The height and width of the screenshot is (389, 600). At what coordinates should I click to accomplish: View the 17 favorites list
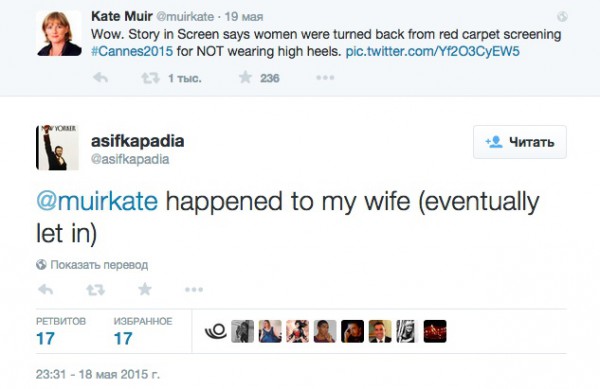[x=143, y=331]
